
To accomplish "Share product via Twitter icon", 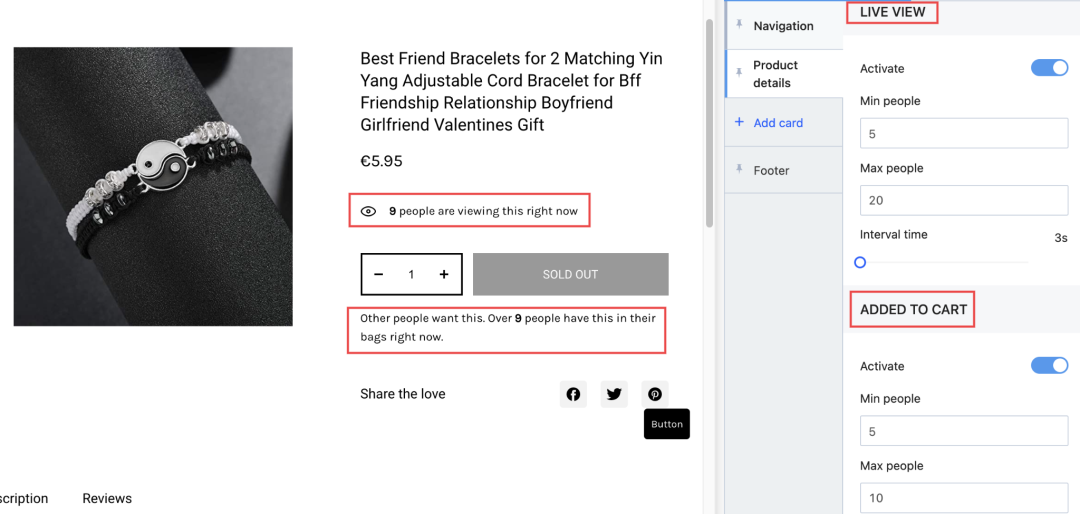I will tap(614, 394).
